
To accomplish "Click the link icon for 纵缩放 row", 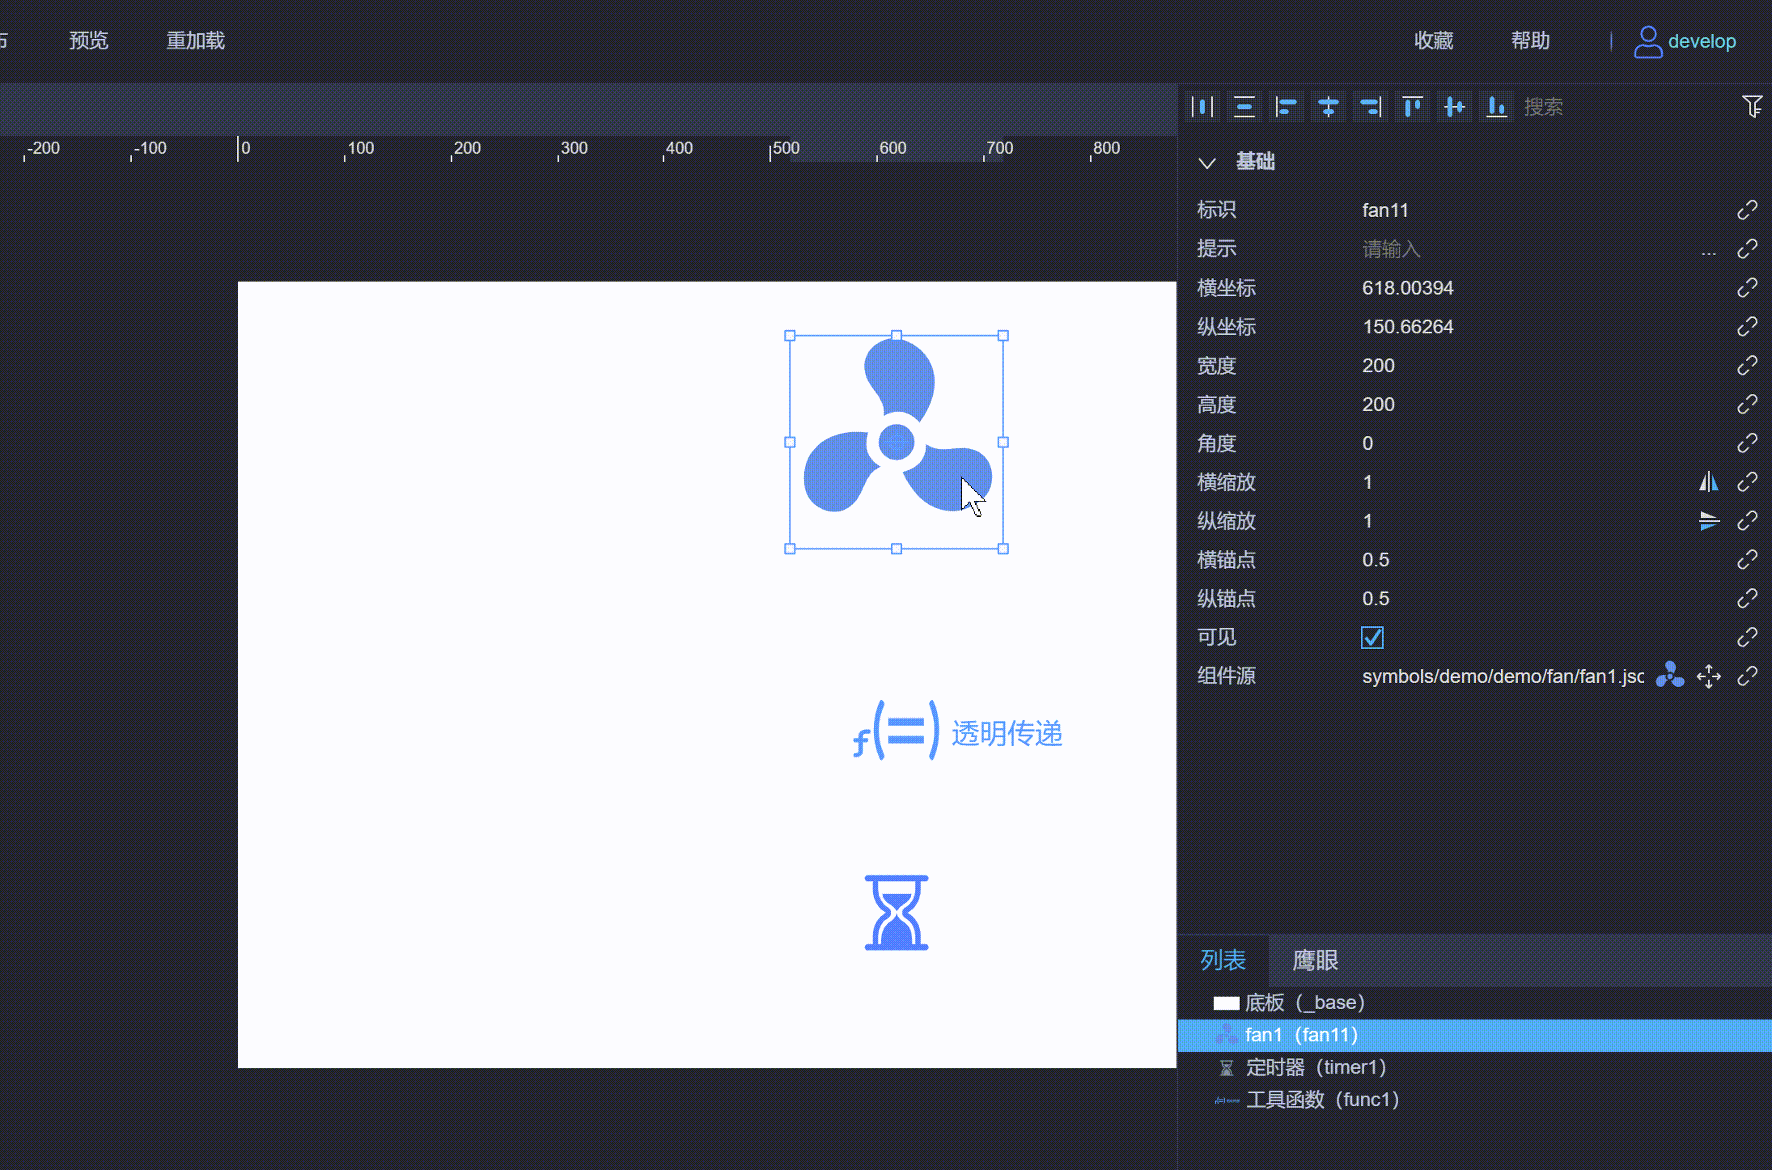I will pyautogui.click(x=1747, y=521).
